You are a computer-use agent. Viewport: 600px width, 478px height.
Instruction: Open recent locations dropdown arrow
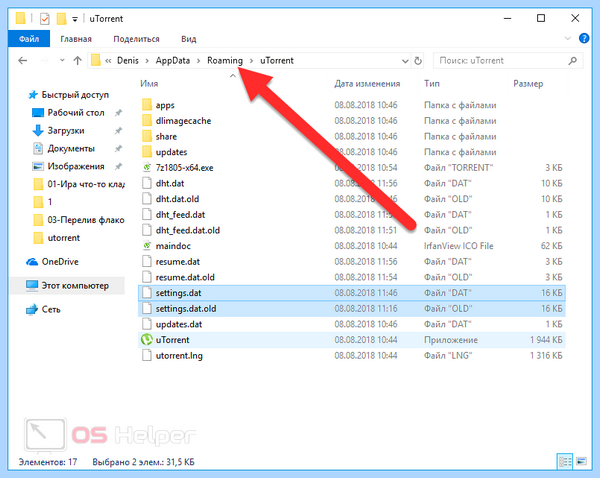click(62, 60)
